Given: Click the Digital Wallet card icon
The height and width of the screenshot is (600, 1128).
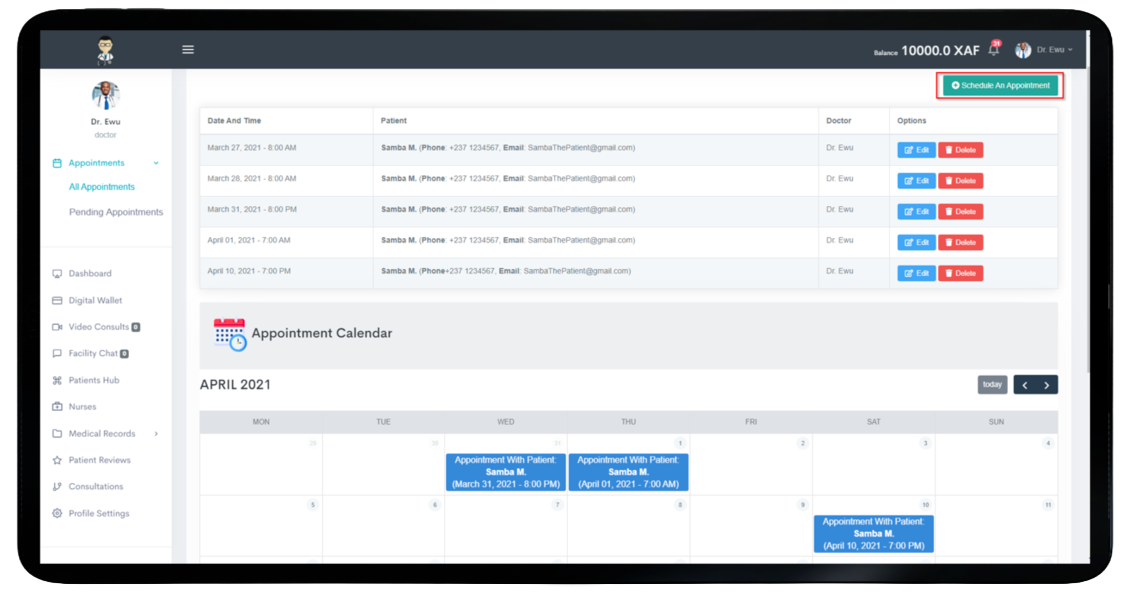Looking at the screenshot, I should click(x=57, y=301).
